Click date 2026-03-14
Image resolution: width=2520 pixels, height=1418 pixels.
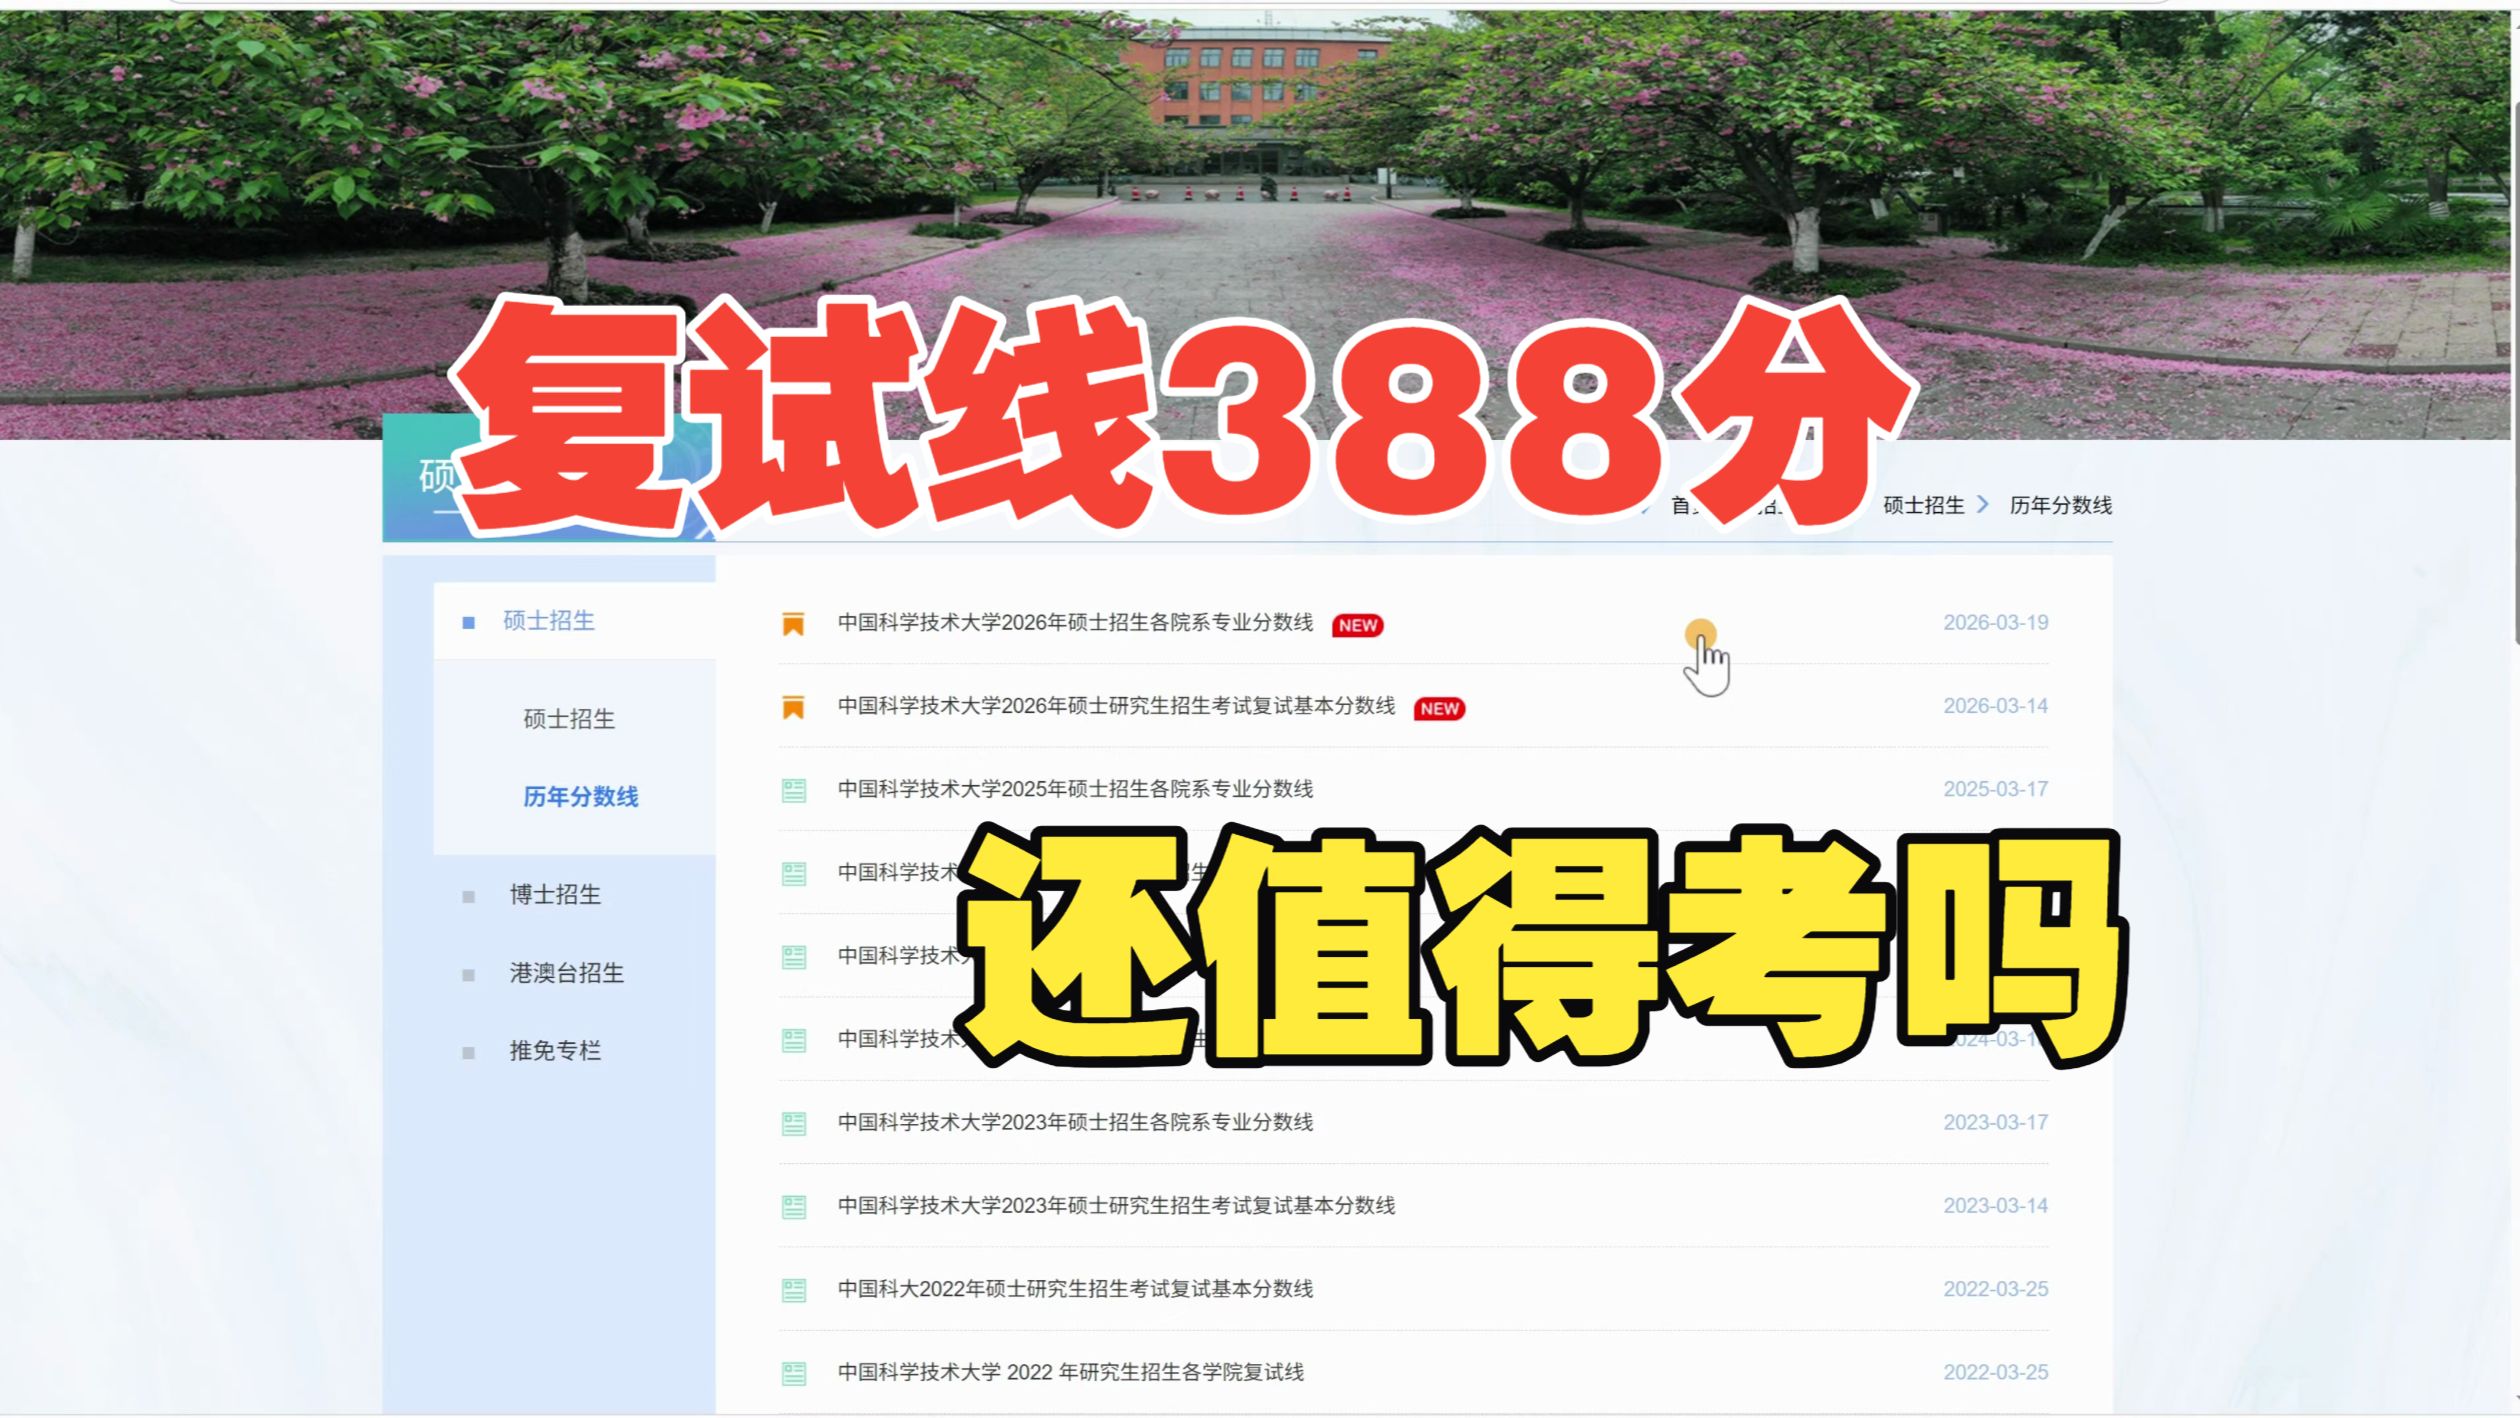click(1995, 706)
